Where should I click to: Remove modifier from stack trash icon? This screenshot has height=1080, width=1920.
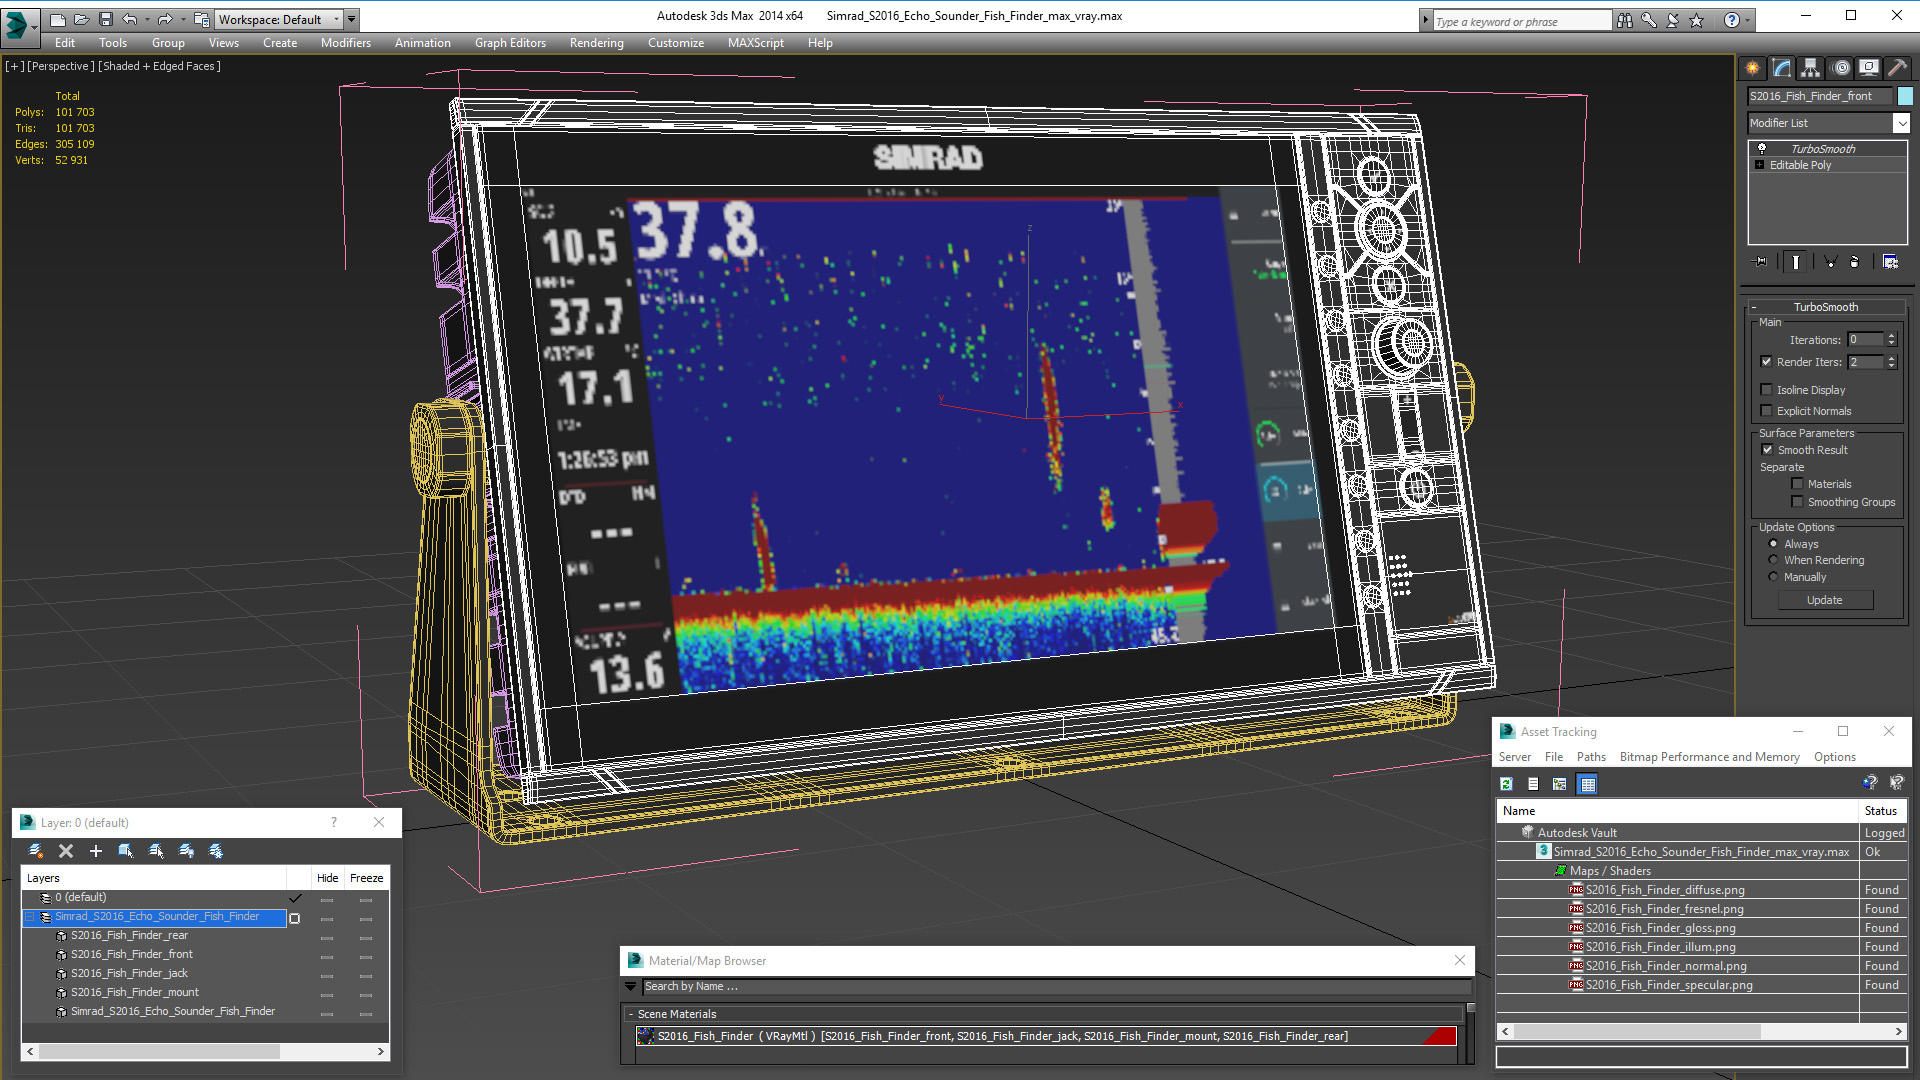[1855, 262]
